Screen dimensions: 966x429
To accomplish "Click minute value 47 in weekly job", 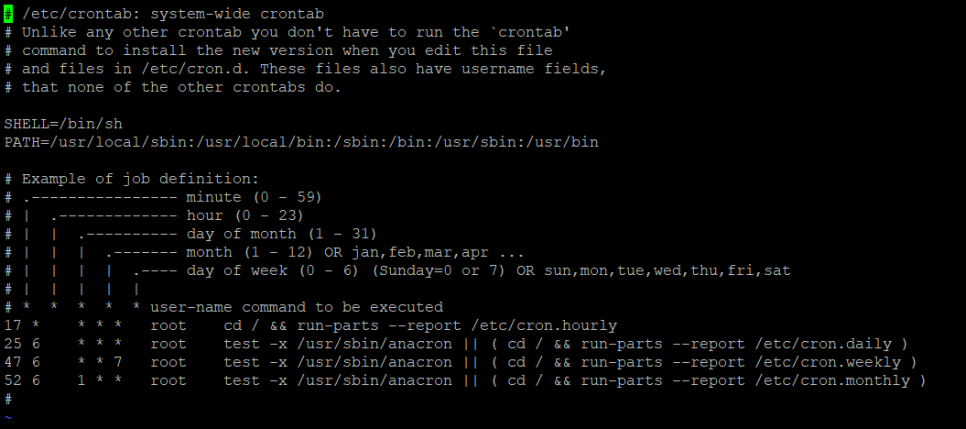I will pos(12,362).
